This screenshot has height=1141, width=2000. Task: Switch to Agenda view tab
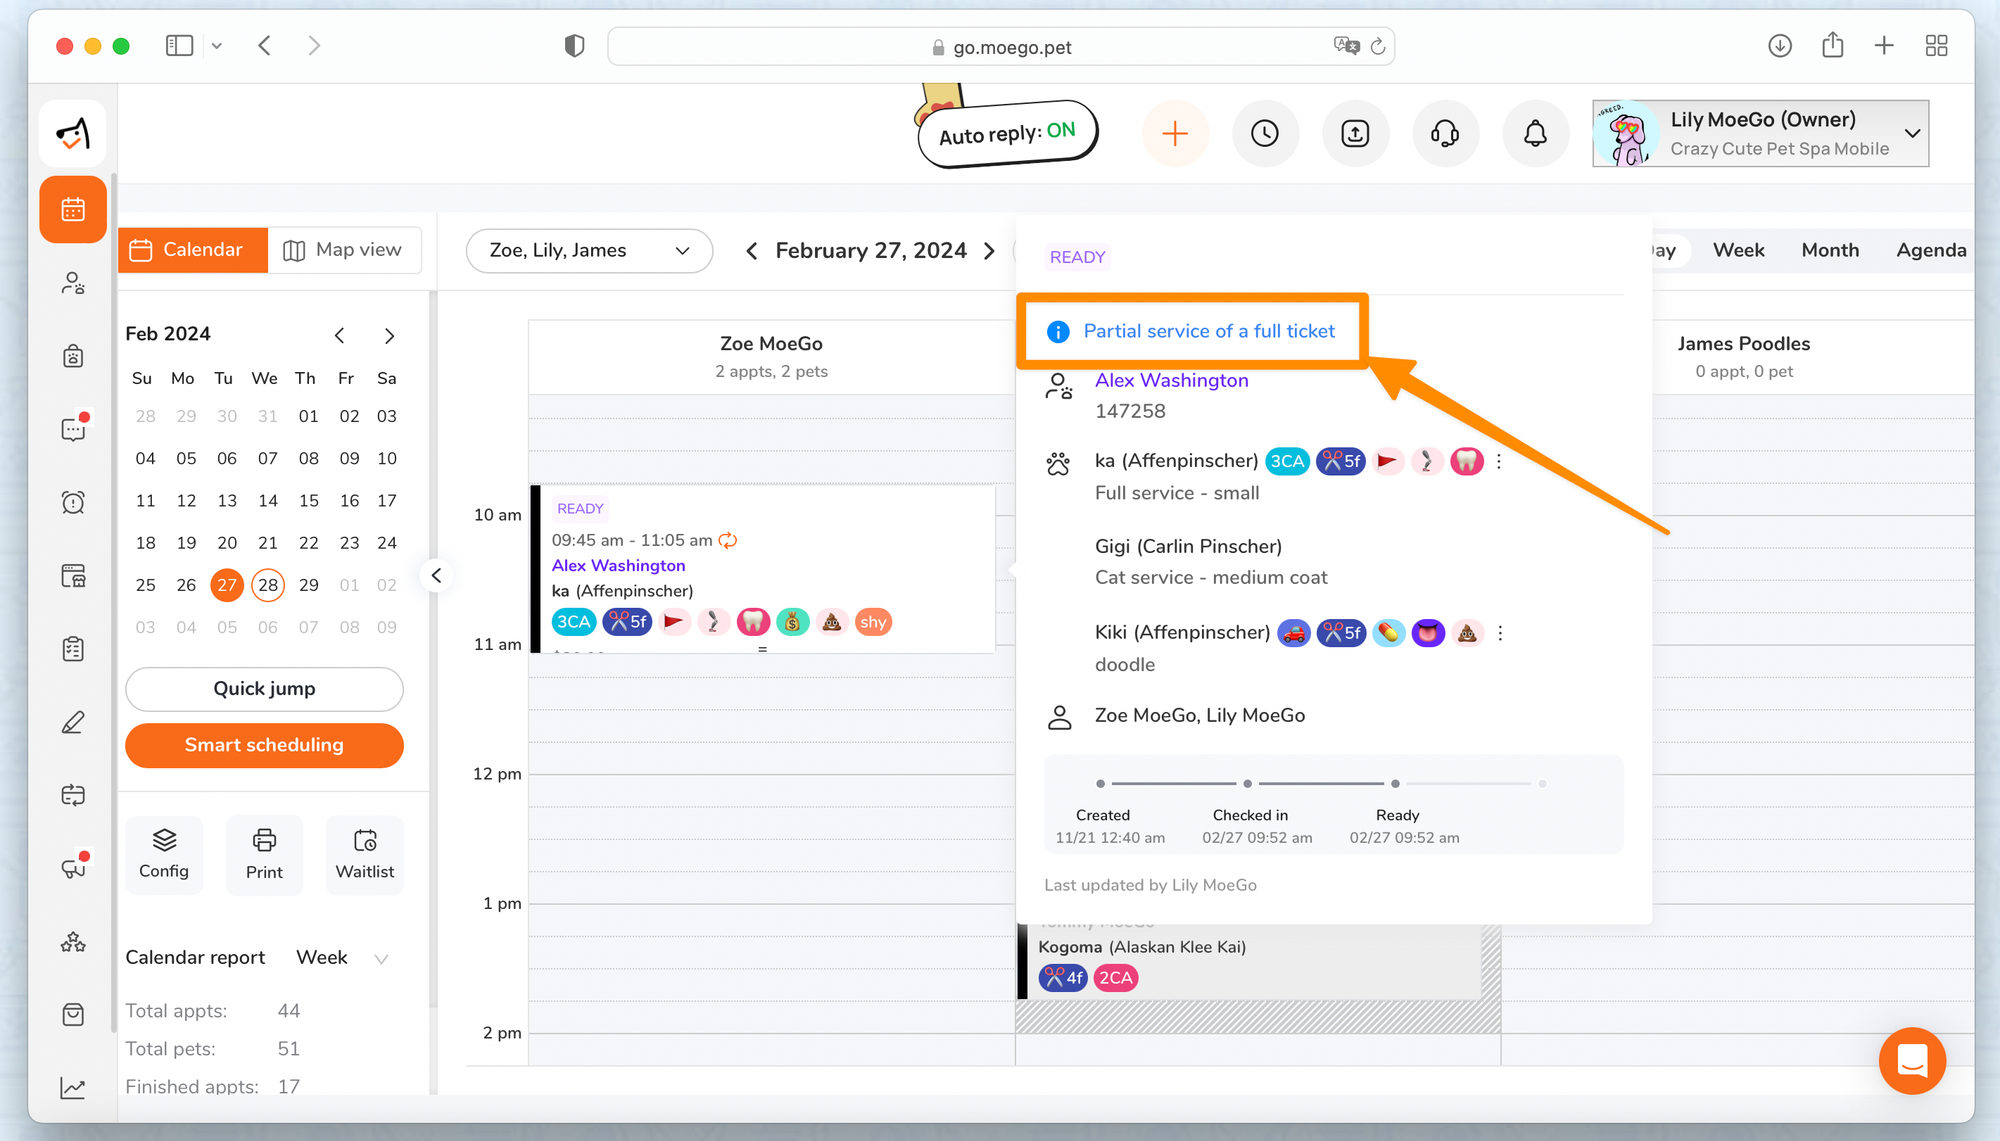tap(1930, 250)
